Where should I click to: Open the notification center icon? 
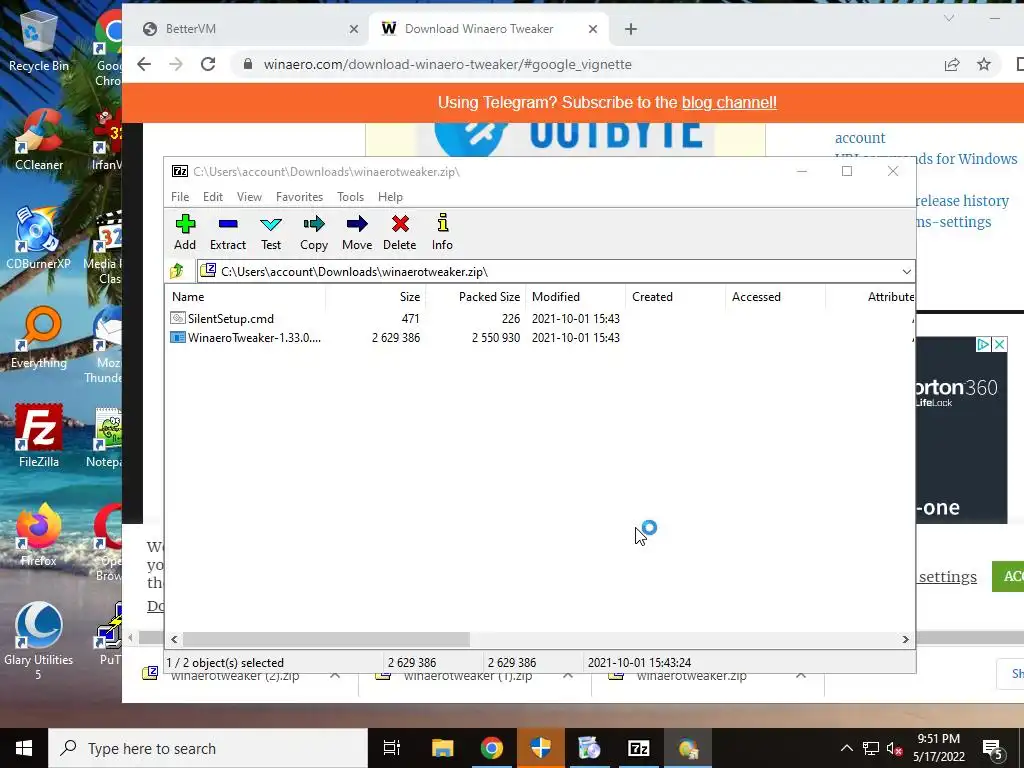click(x=992, y=749)
